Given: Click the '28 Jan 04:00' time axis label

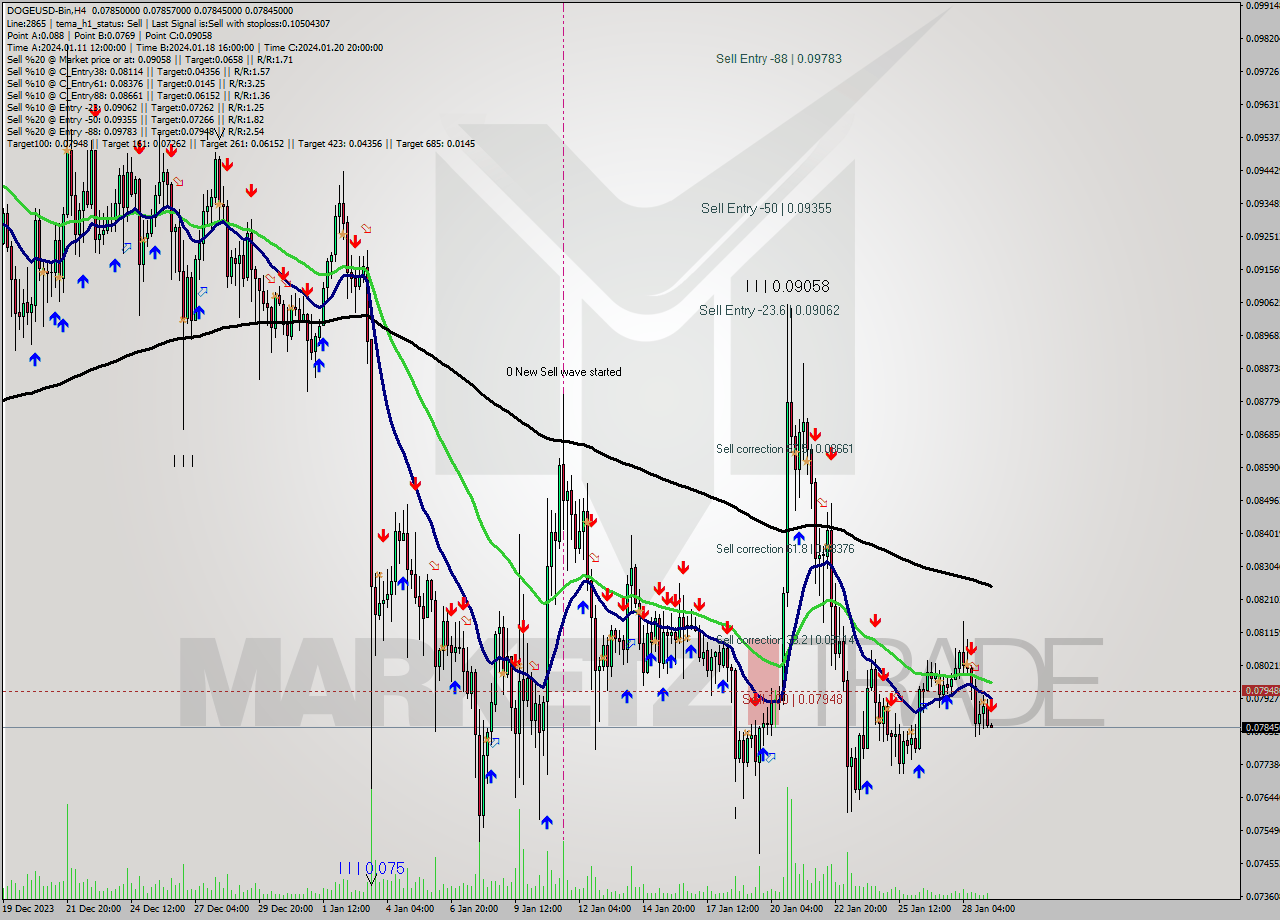Looking at the screenshot, I should [989, 908].
